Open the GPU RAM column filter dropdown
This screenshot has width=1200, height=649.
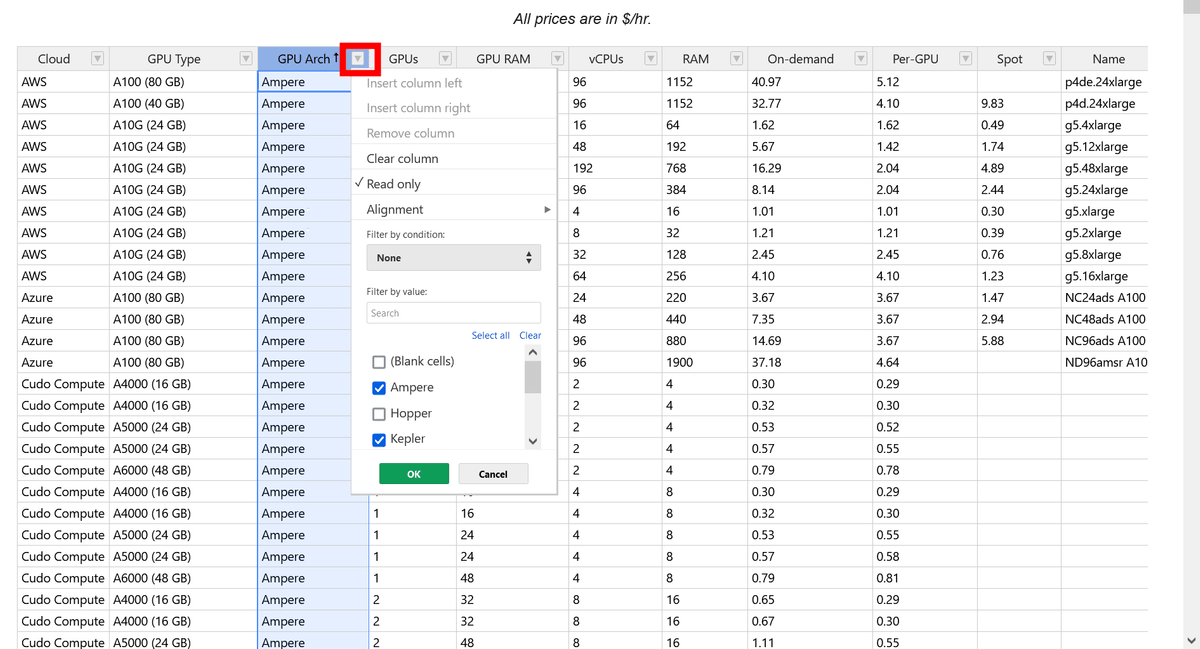pos(558,59)
